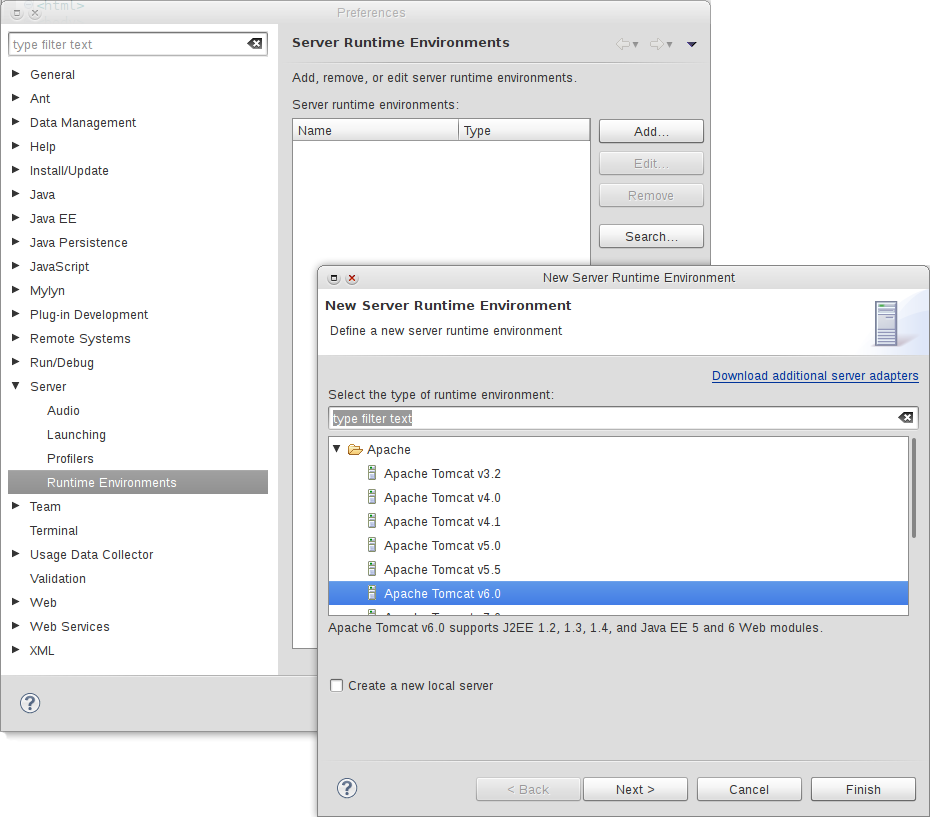Click the Apache folder icon
The width and height of the screenshot is (930, 817).
pos(355,450)
